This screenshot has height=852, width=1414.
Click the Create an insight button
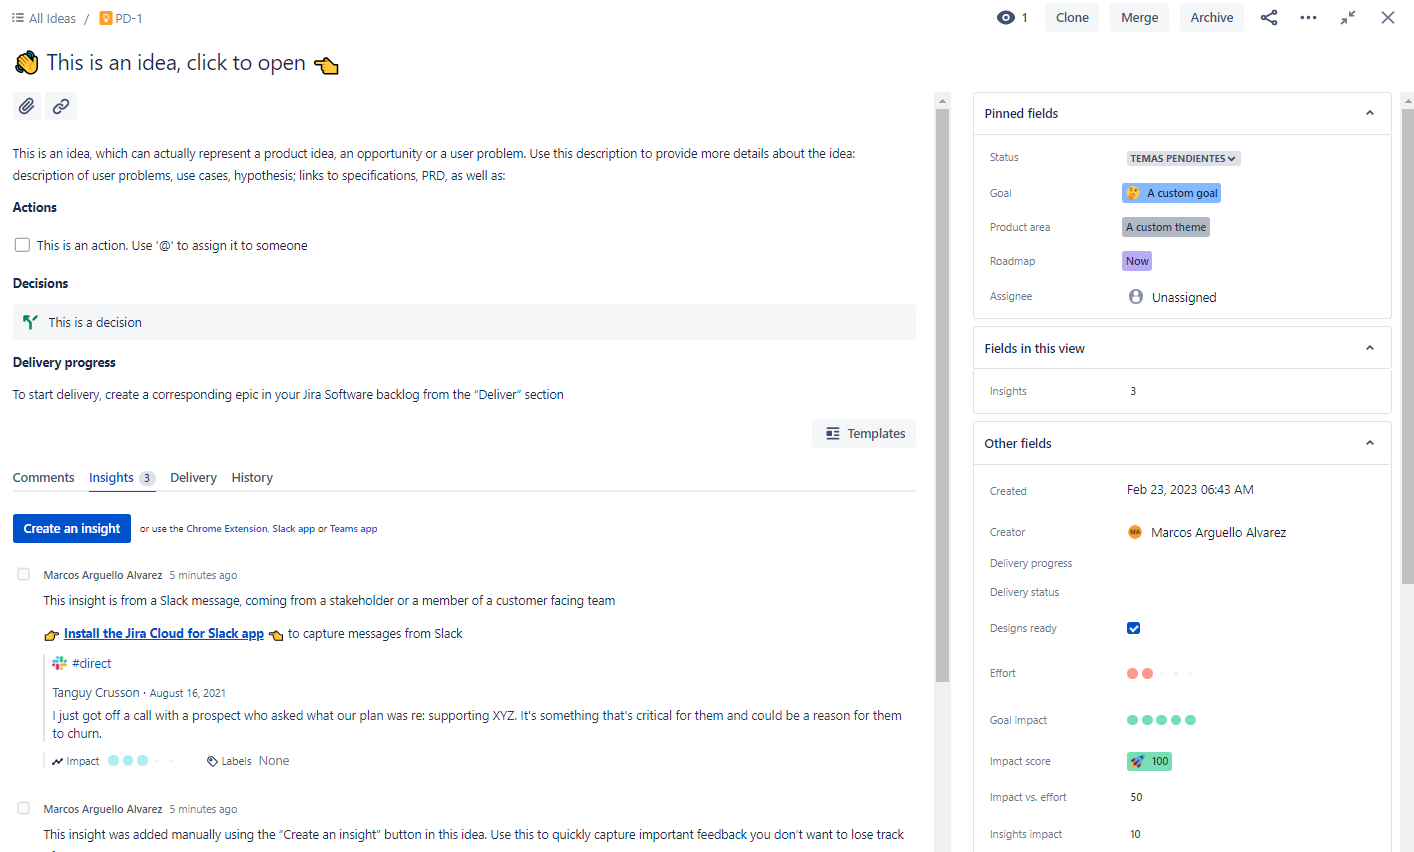point(71,528)
